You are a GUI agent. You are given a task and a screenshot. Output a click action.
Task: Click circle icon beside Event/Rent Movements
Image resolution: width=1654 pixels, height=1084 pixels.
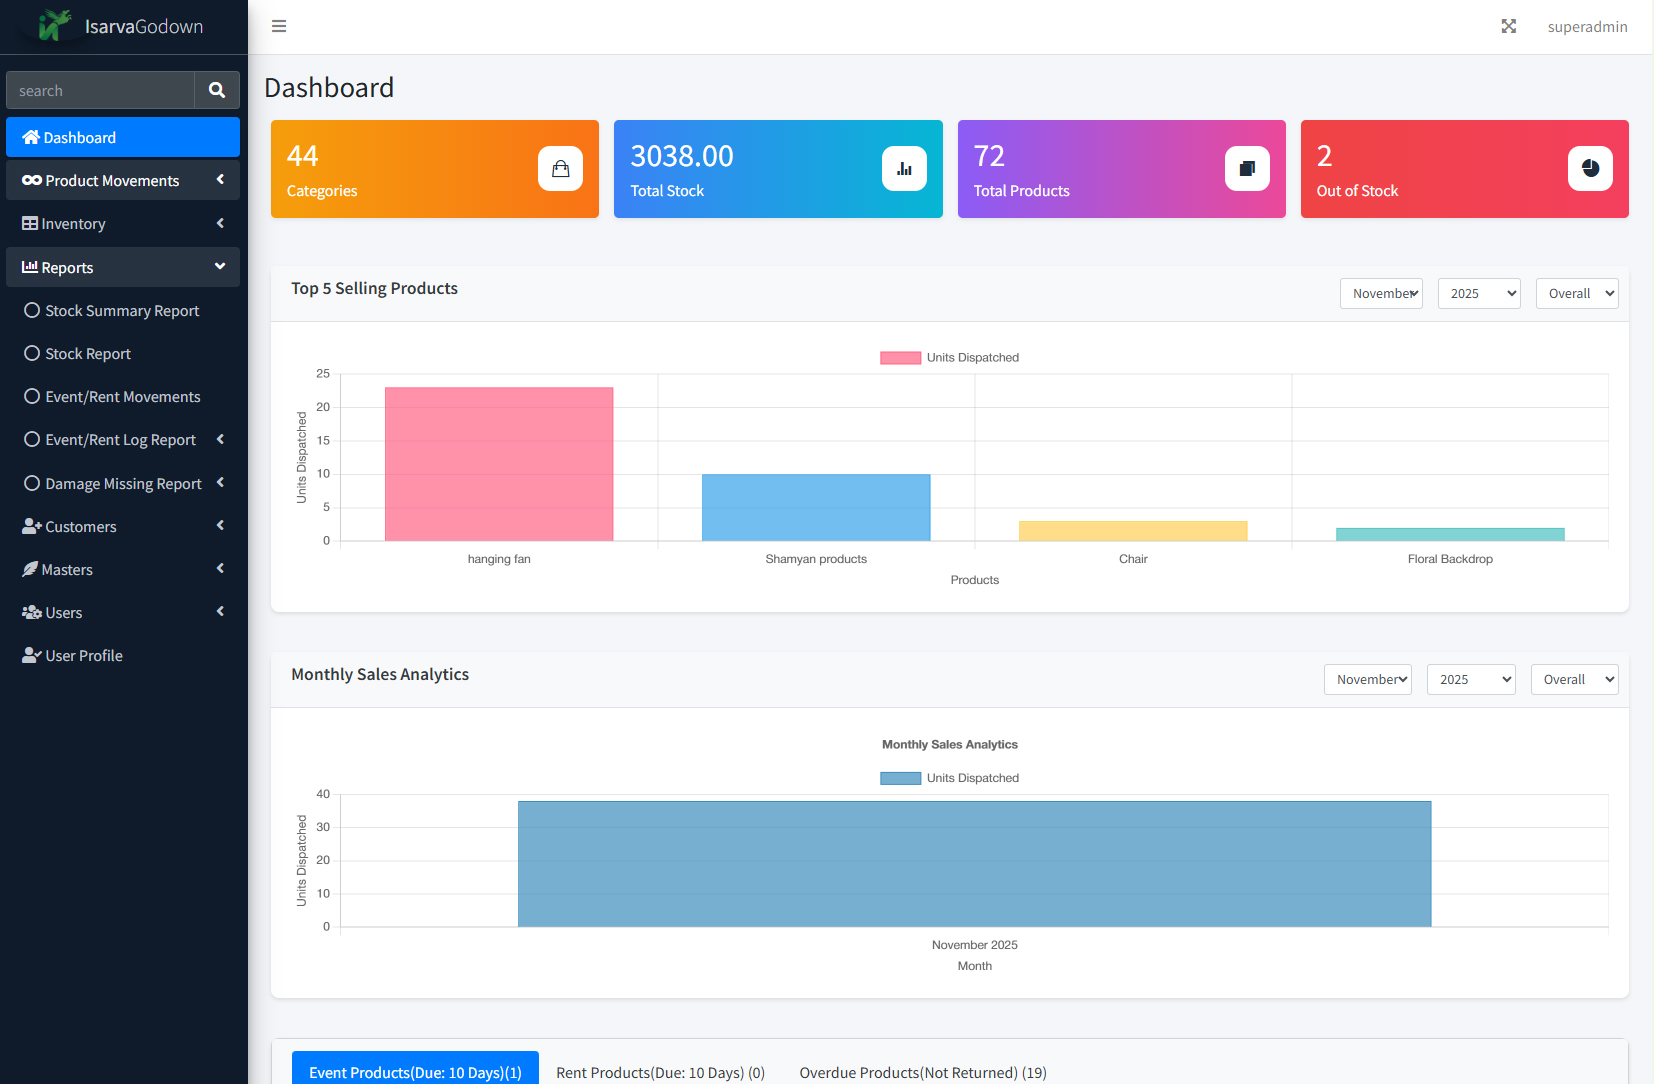(32, 396)
